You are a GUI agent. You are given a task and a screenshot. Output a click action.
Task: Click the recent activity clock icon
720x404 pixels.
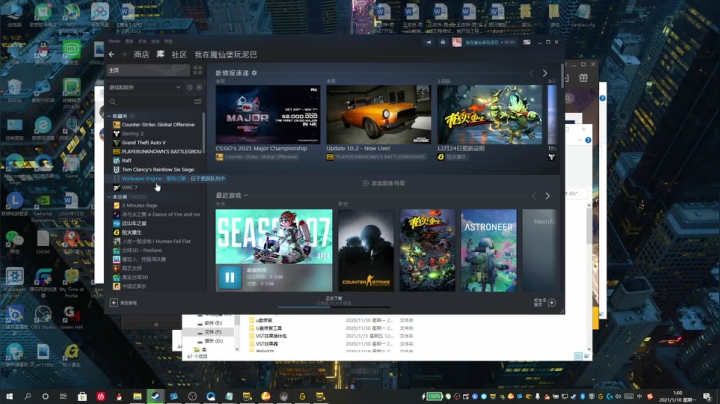tap(190, 87)
